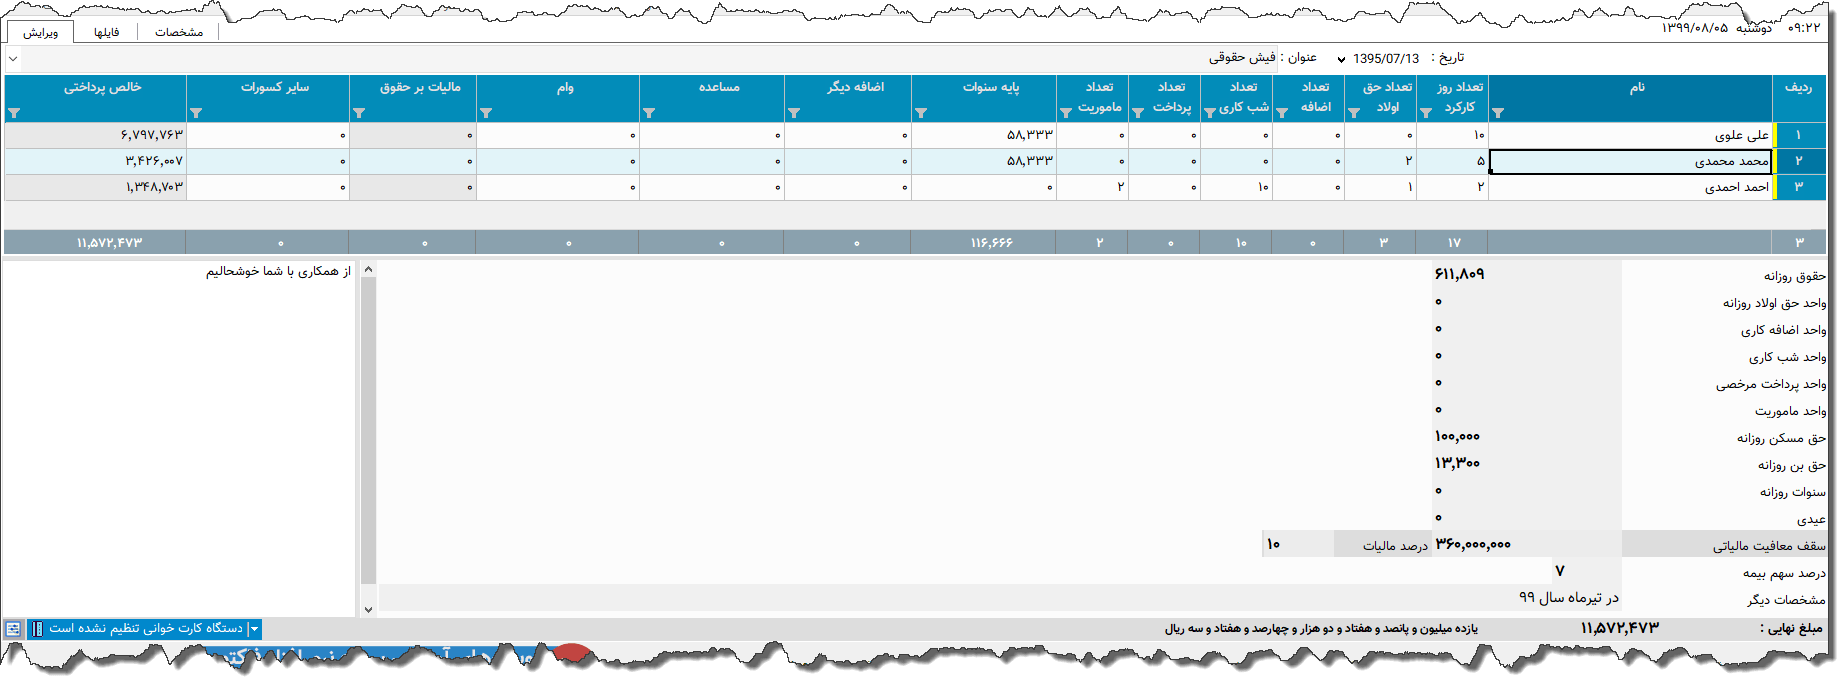
Task: Select the ویرایش tab
Action: coord(41,32)
